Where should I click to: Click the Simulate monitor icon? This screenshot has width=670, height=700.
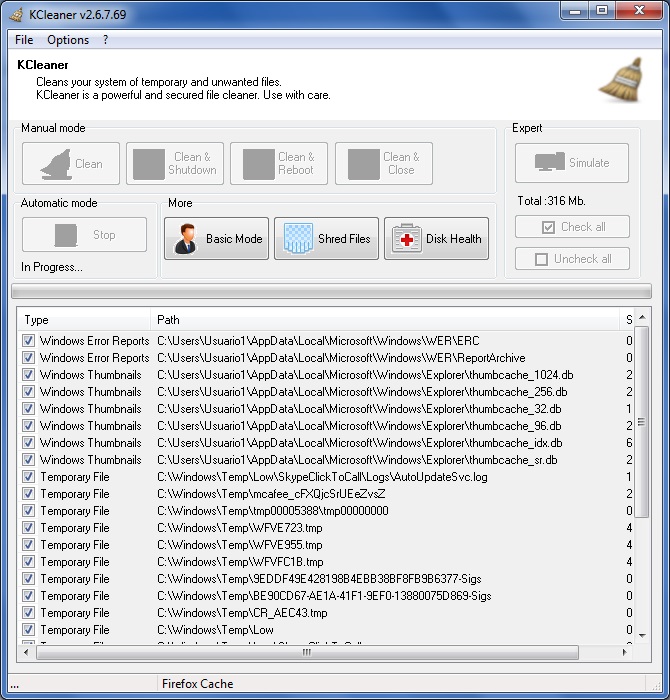coord(549,162)
